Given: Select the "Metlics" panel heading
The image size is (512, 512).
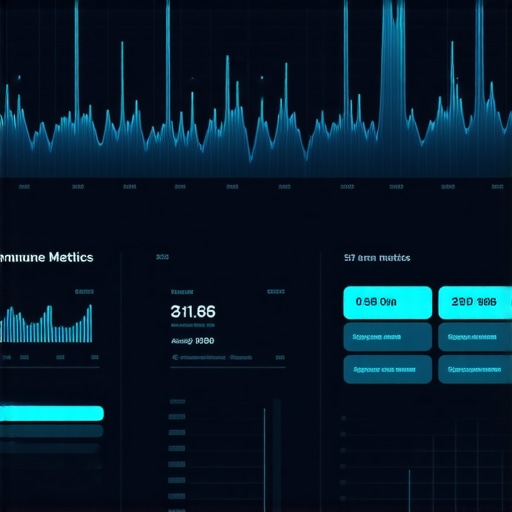Looking at the screenshot, I should 46,257.
